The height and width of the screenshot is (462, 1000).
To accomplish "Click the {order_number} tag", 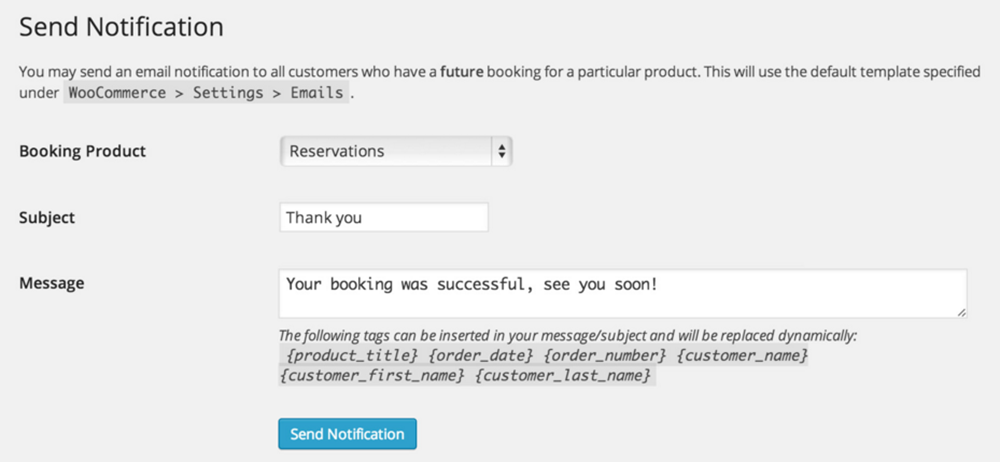I will click(x=605, y=355).
